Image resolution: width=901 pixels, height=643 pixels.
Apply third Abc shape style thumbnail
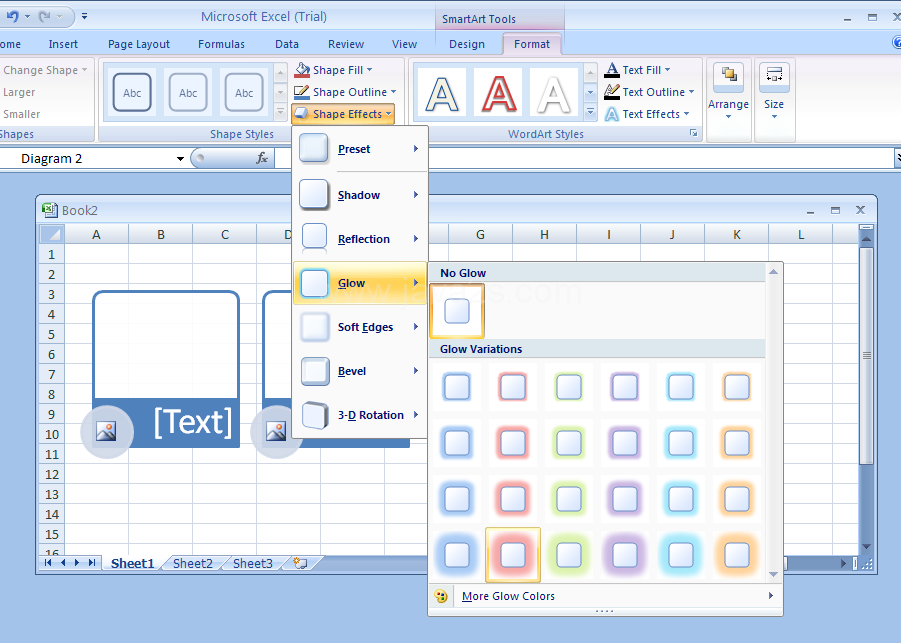[x=244, y=92]
